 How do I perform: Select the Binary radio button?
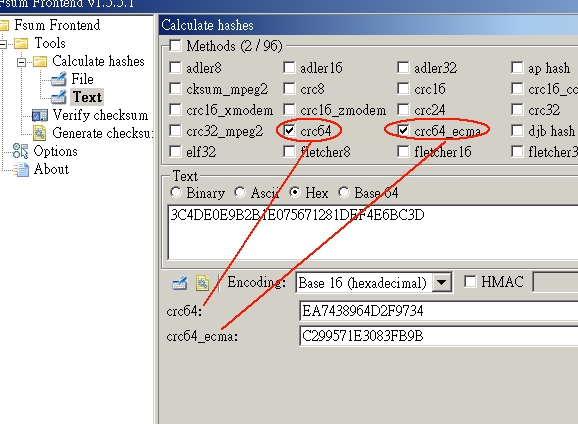click(x=176, y=192)
